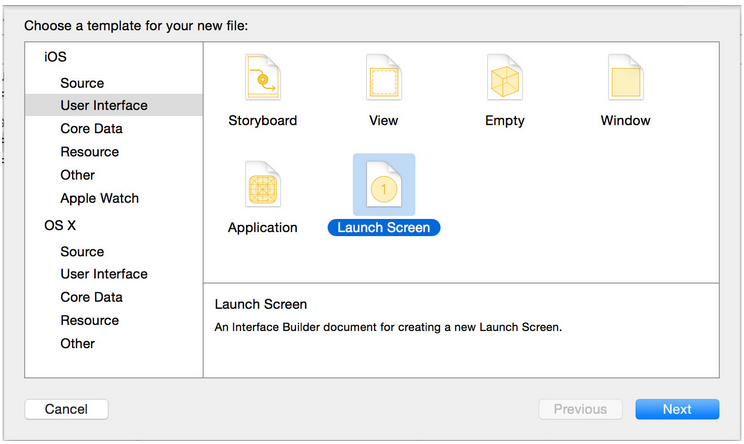Click the Launch Screen template icon
Viewport: 744px width, 444px height.
[x=383, y=186]
